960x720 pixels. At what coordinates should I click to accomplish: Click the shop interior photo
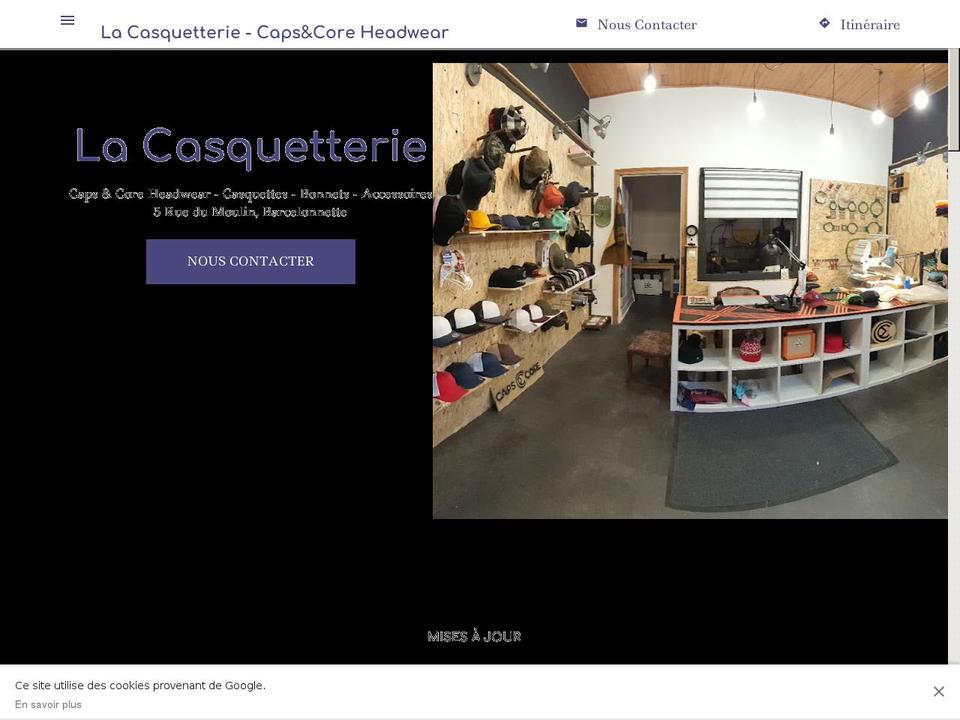point(690,291)
